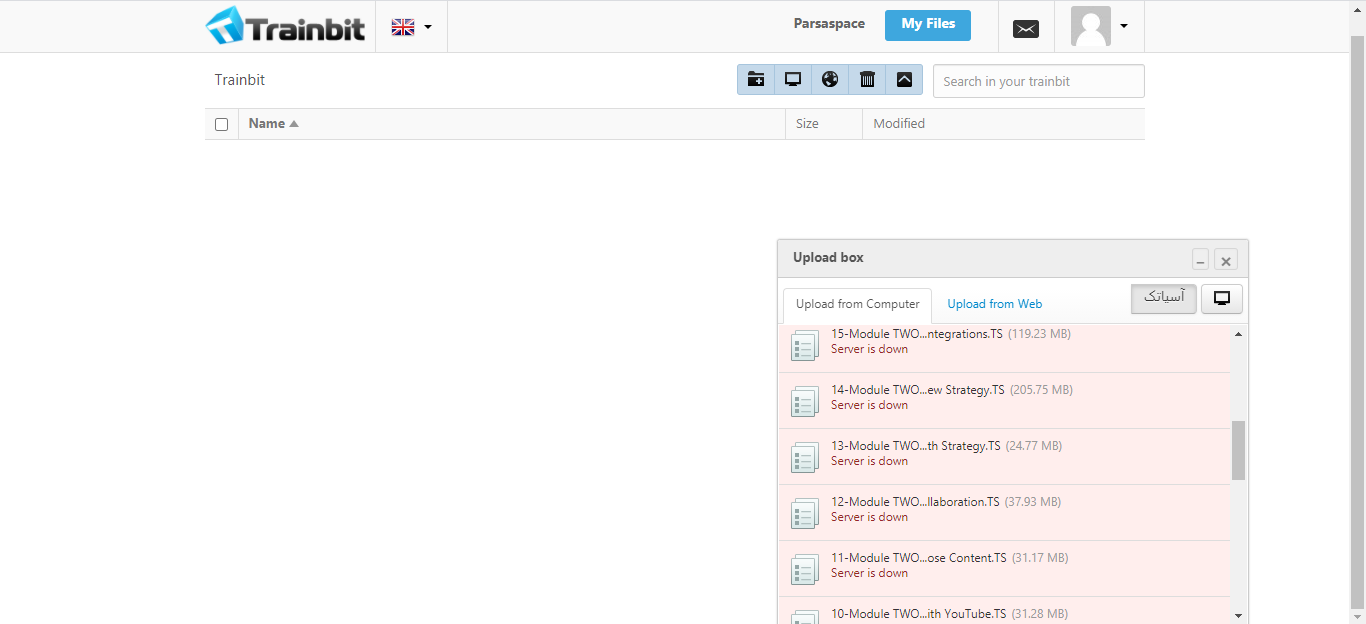The width and height of the screenshot is (1366, 624).
Task: Expand the user avatar account menu
Action: click(1099, 26)
